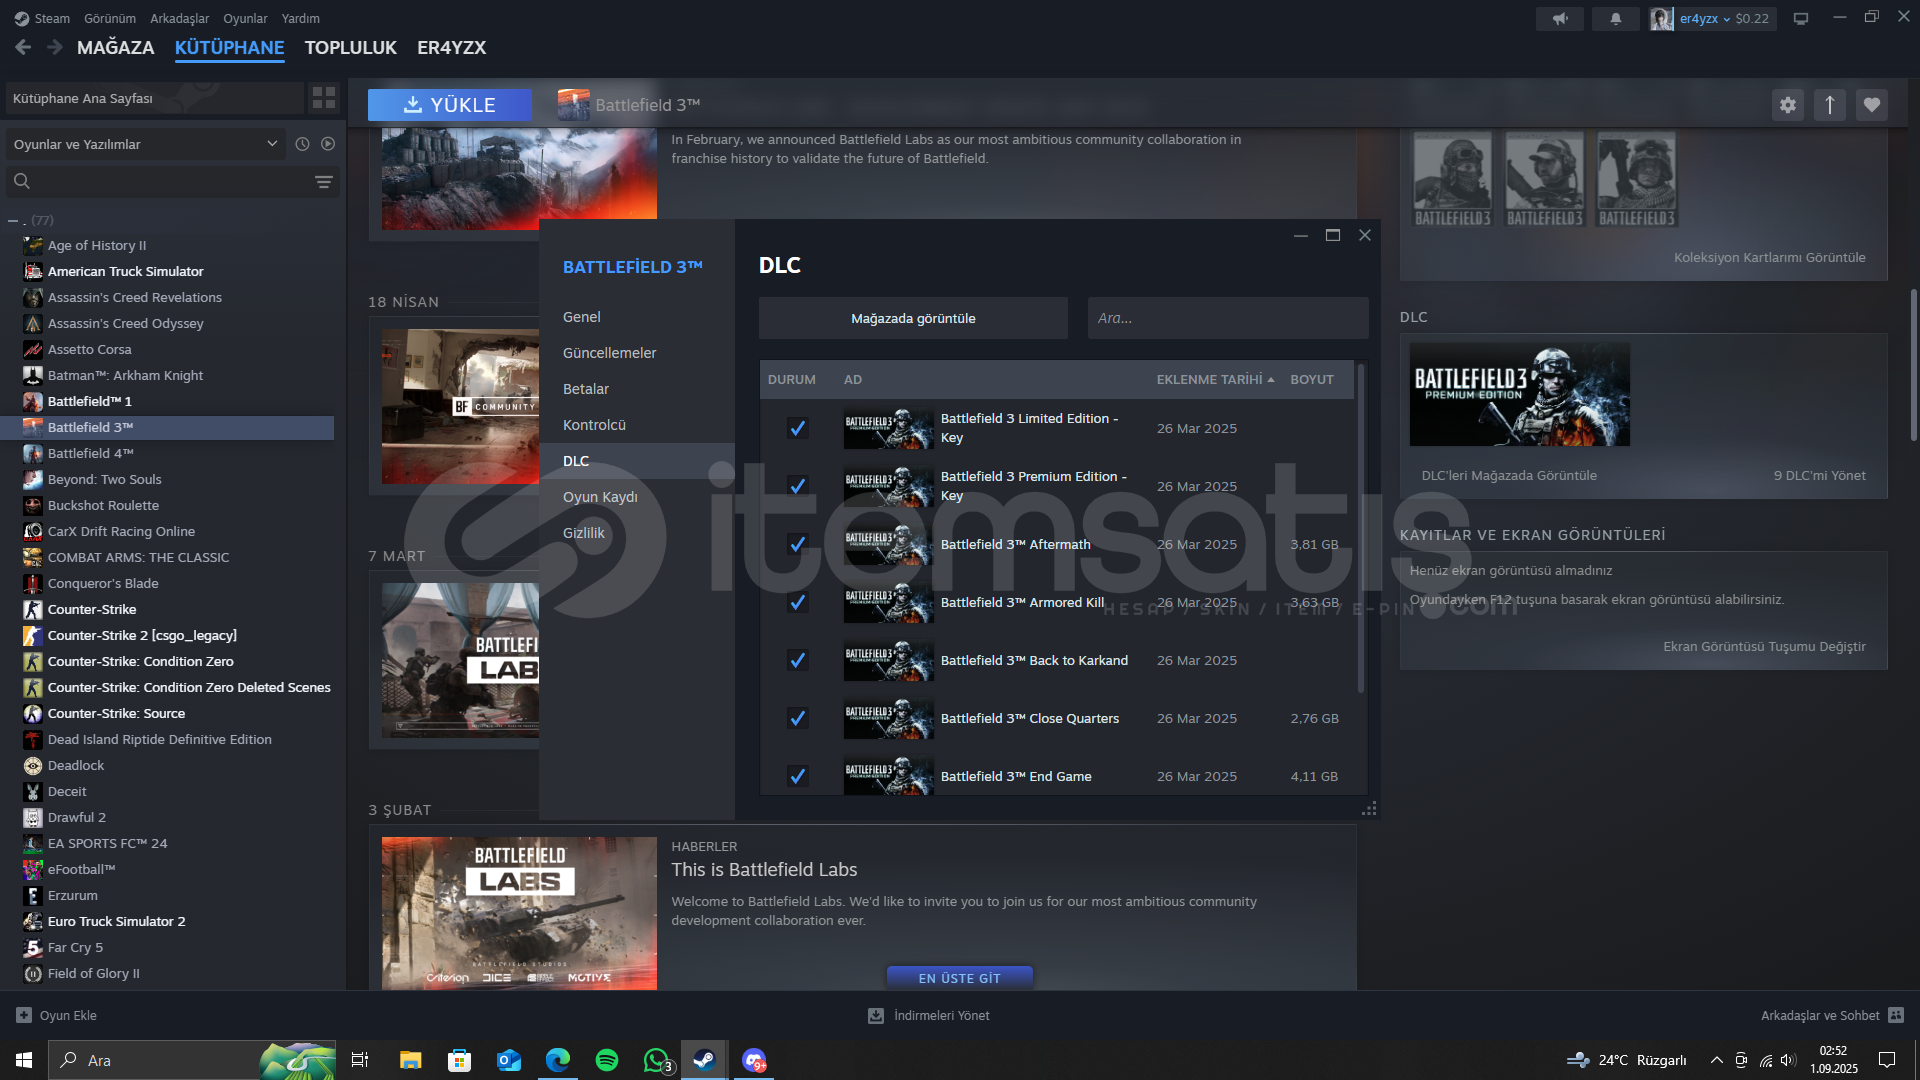Click the EN ÜSTE GİT button
The height and width of the screenshot is (1080, 1920).
click(960, 978)
